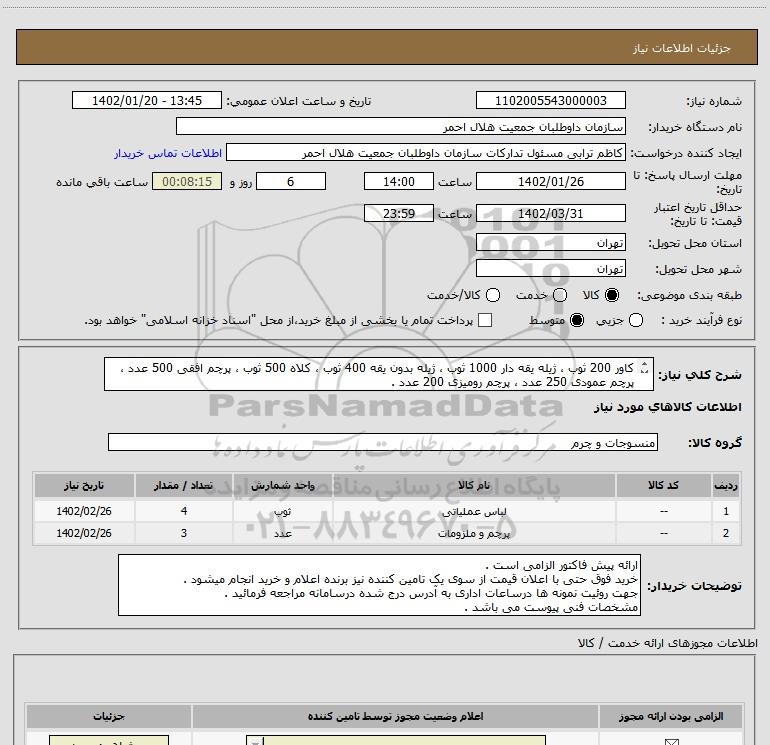The width and height of the screenshot is (770, 745).
Task: Choose the جزیی purchase process option
Action: tap(635, 320)
